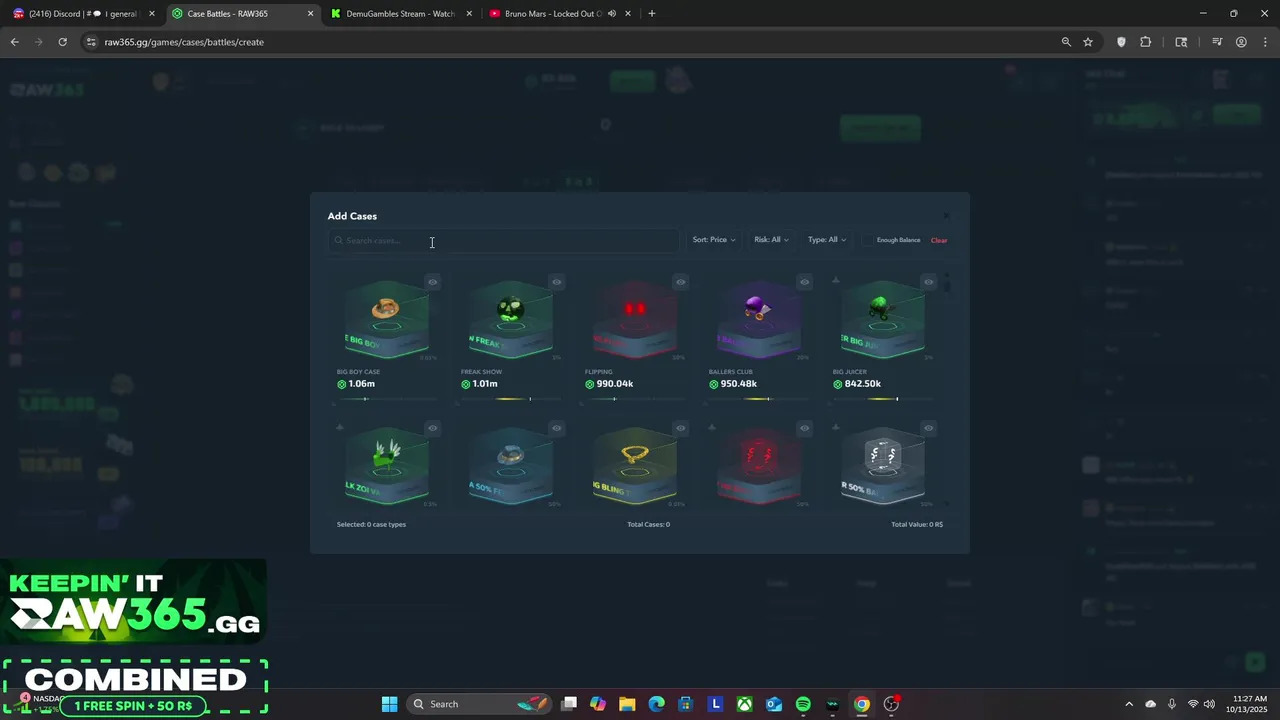Add the Freak Show case thumbnail

click(x=511, y=318)
